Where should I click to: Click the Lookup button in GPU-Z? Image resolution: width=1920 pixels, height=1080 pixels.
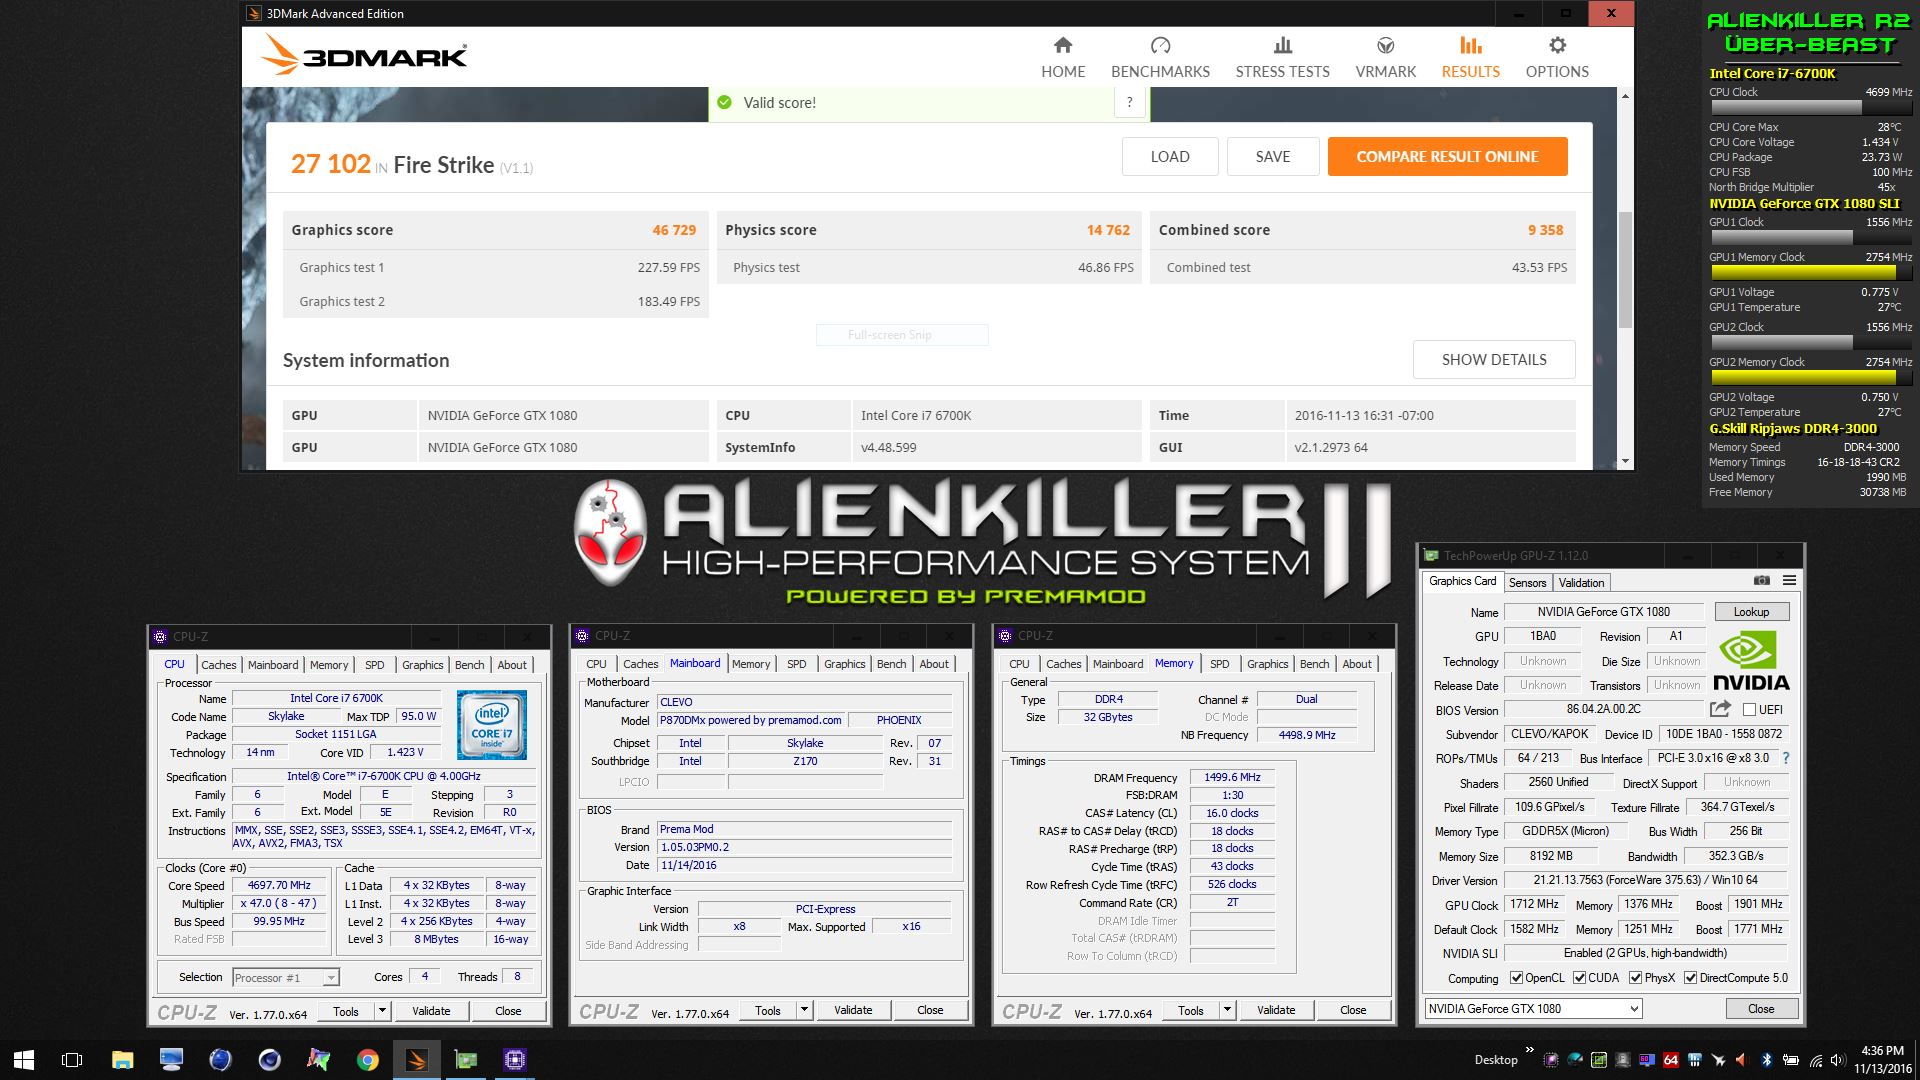tap(1751, 612)
